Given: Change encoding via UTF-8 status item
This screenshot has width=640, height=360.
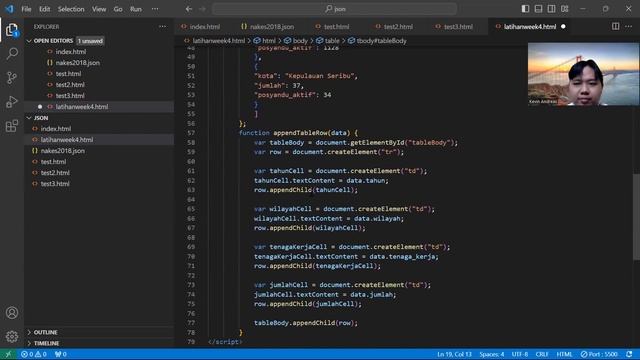Looking at the screenshot, I should tap(520, 354).
